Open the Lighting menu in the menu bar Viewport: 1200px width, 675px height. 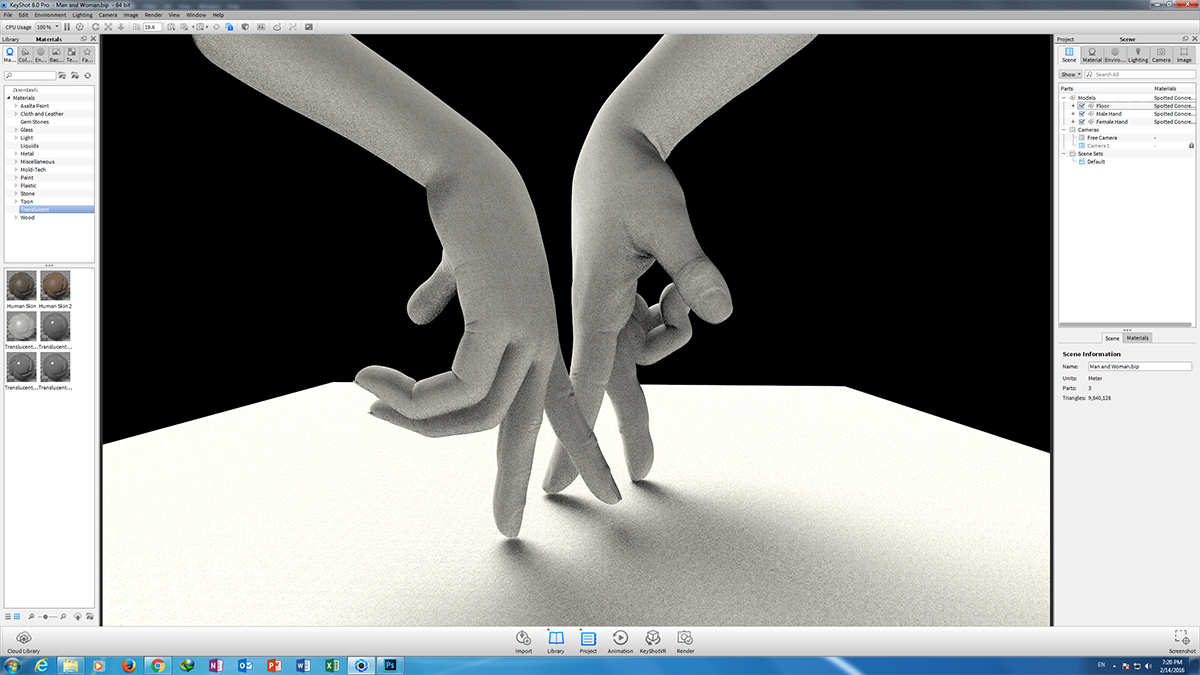82,15
